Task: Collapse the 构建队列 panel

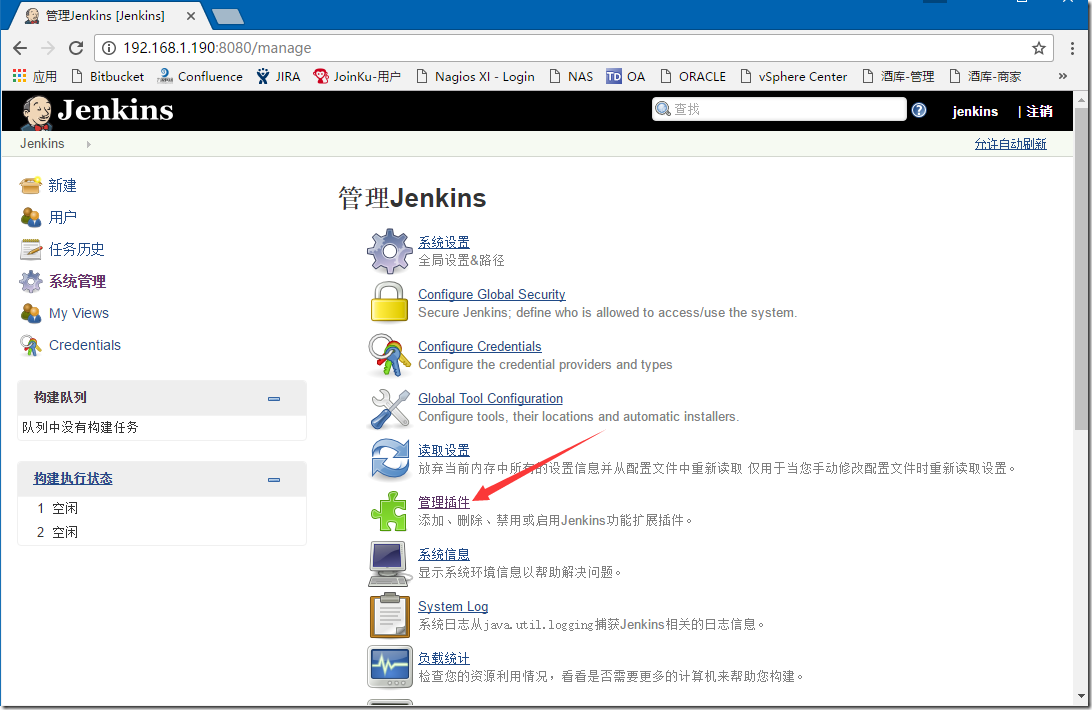Action: pos(274,399)
